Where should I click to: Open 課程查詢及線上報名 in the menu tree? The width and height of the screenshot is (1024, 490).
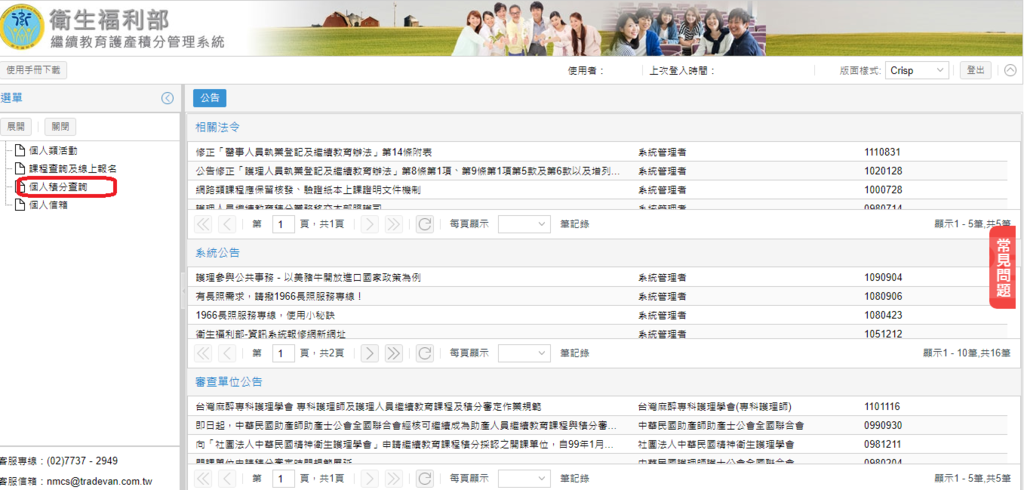pyautogui.click(x=73, y=169)
